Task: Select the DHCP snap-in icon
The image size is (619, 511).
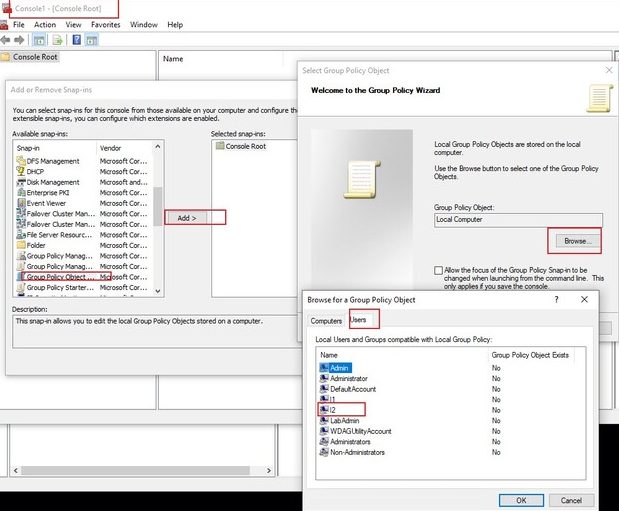Action: (20, 171)
